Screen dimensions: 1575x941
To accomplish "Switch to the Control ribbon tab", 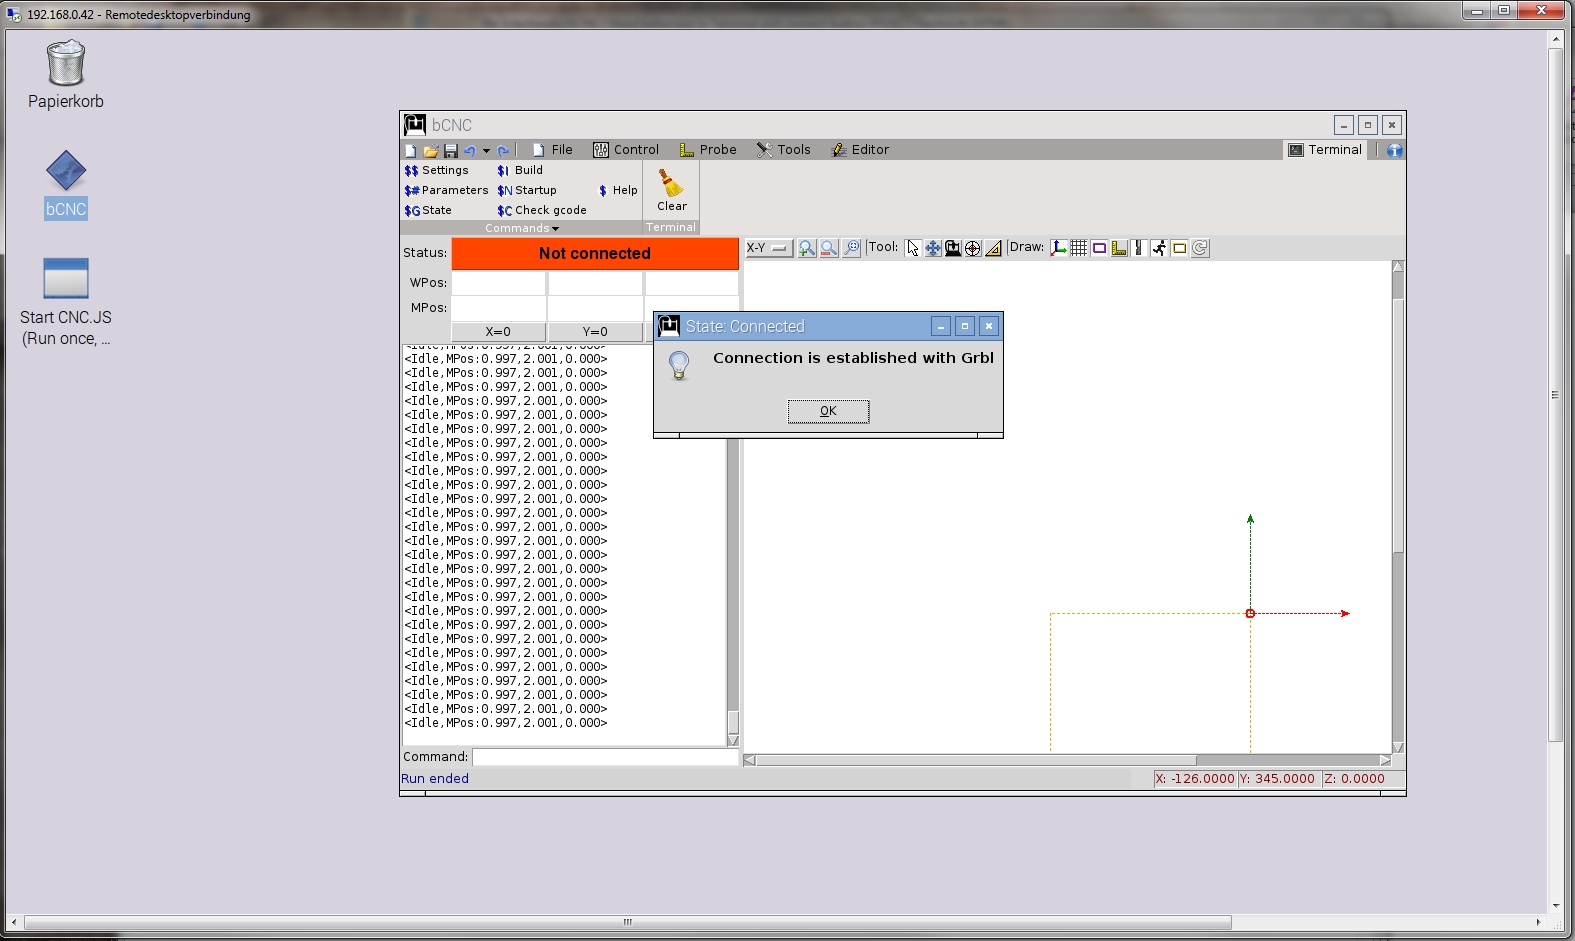I will click(626, 150).
